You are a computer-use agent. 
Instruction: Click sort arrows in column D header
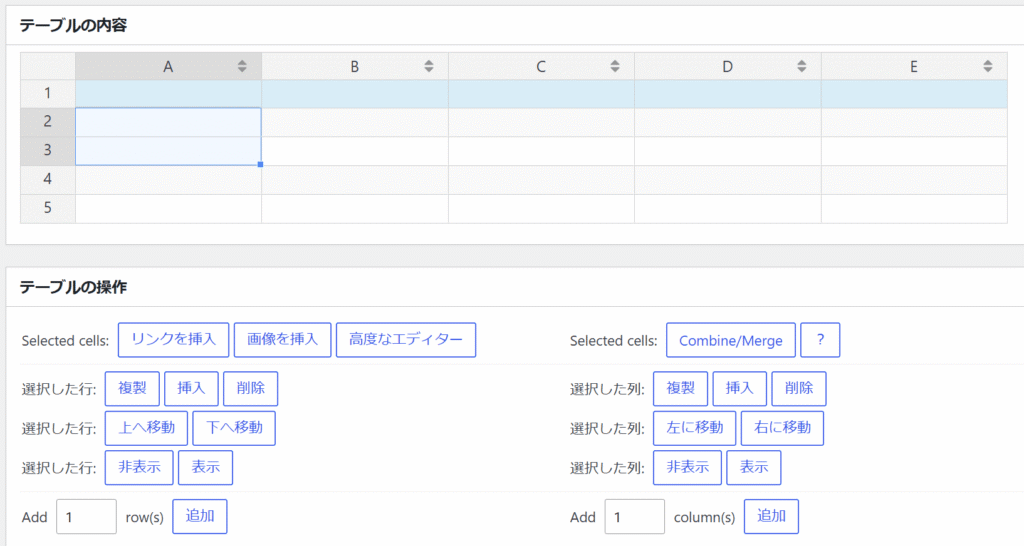coord(801,67)
